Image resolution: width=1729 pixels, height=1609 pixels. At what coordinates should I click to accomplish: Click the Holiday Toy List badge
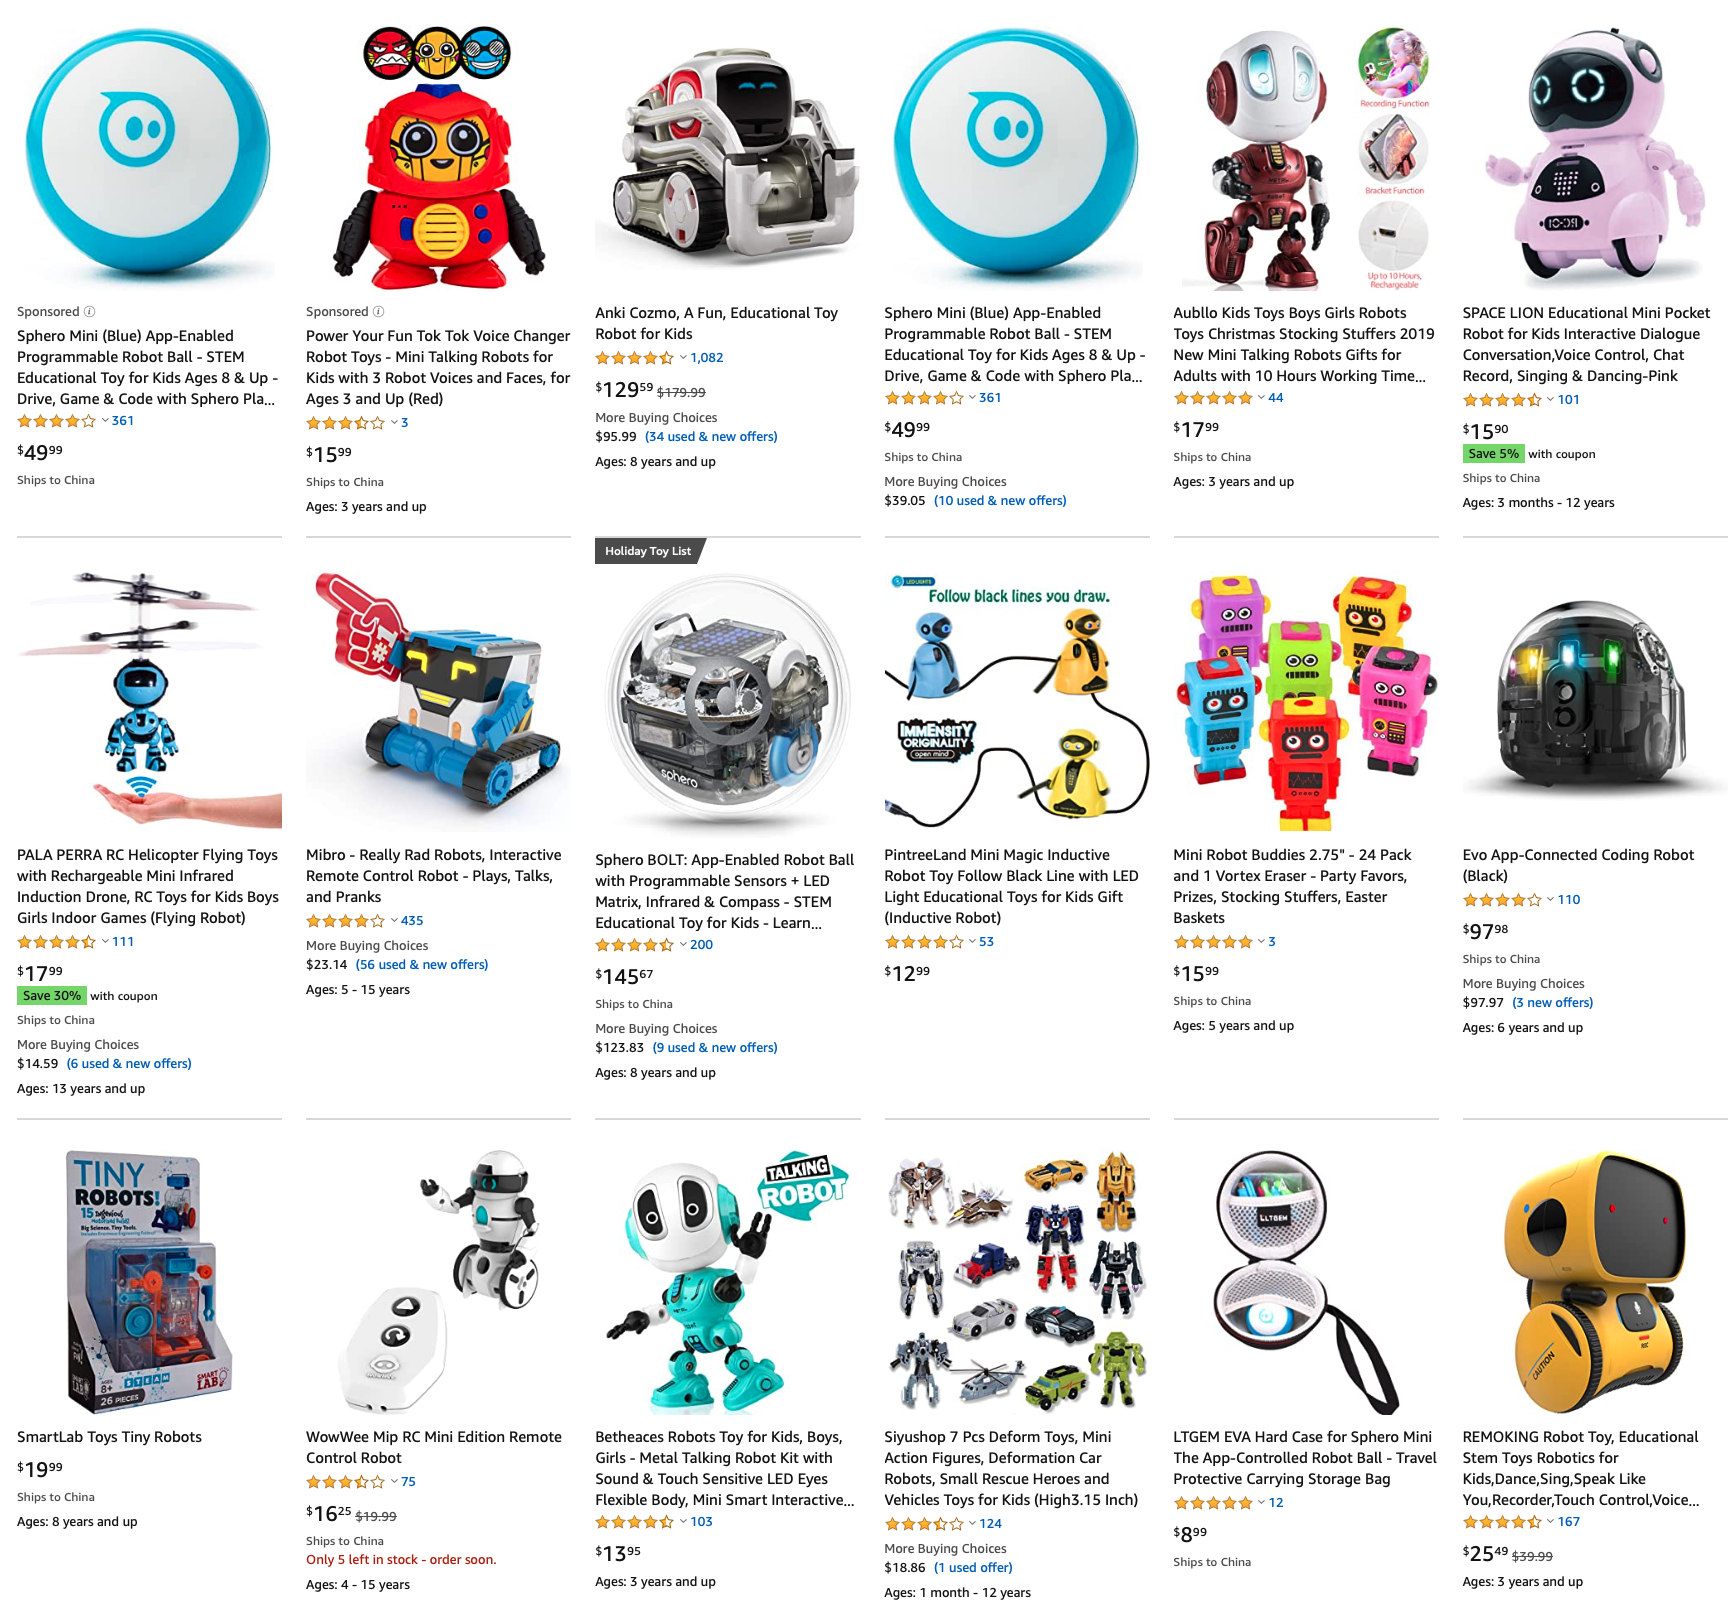(649, 551)
